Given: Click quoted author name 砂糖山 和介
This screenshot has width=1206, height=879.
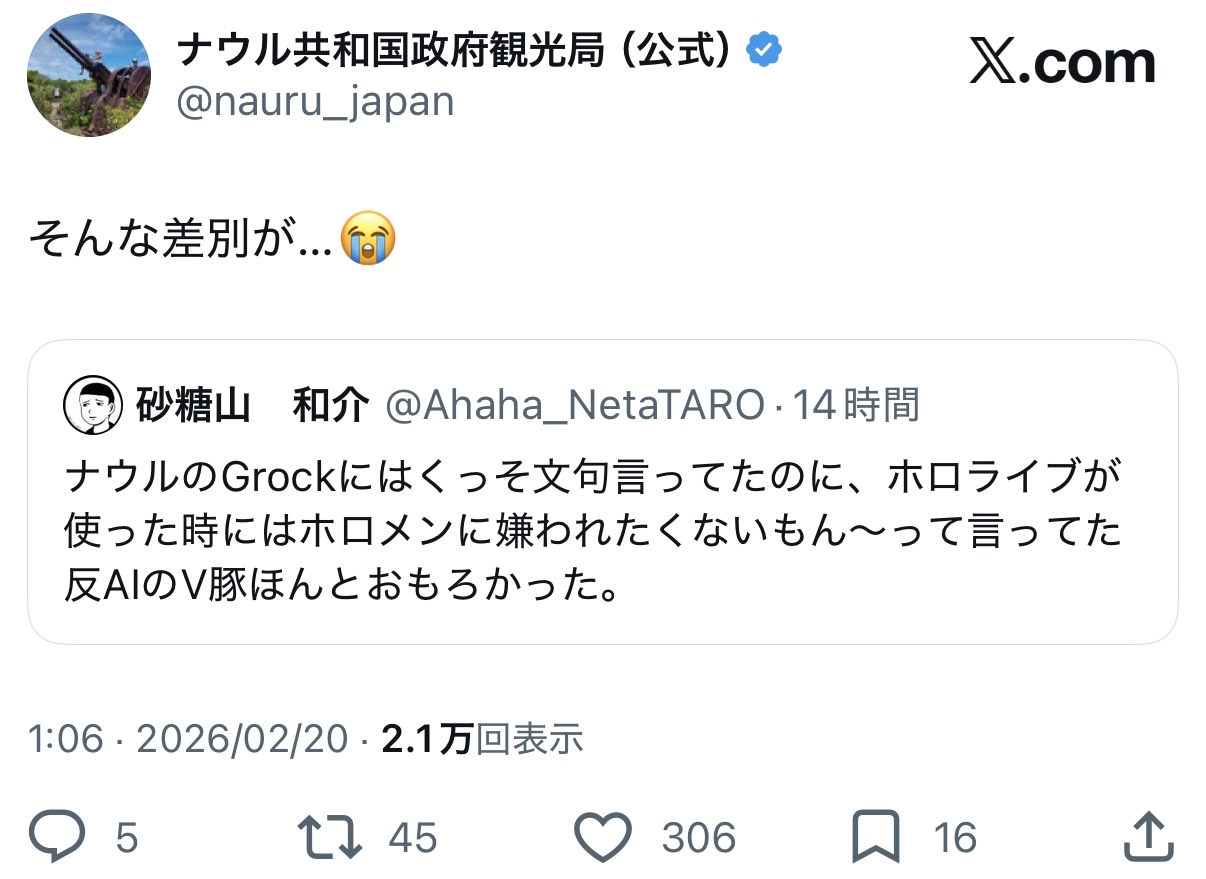Looking at the screenshot, I should (251, 405).
